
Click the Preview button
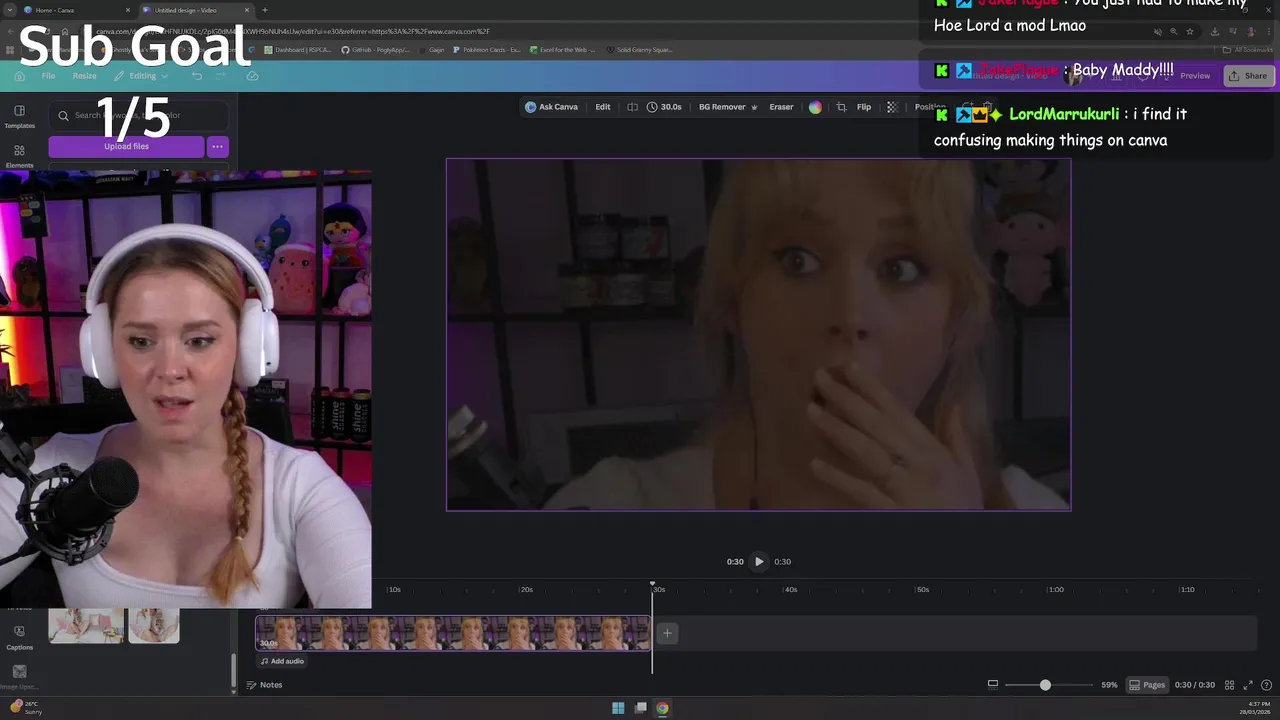1195,76
